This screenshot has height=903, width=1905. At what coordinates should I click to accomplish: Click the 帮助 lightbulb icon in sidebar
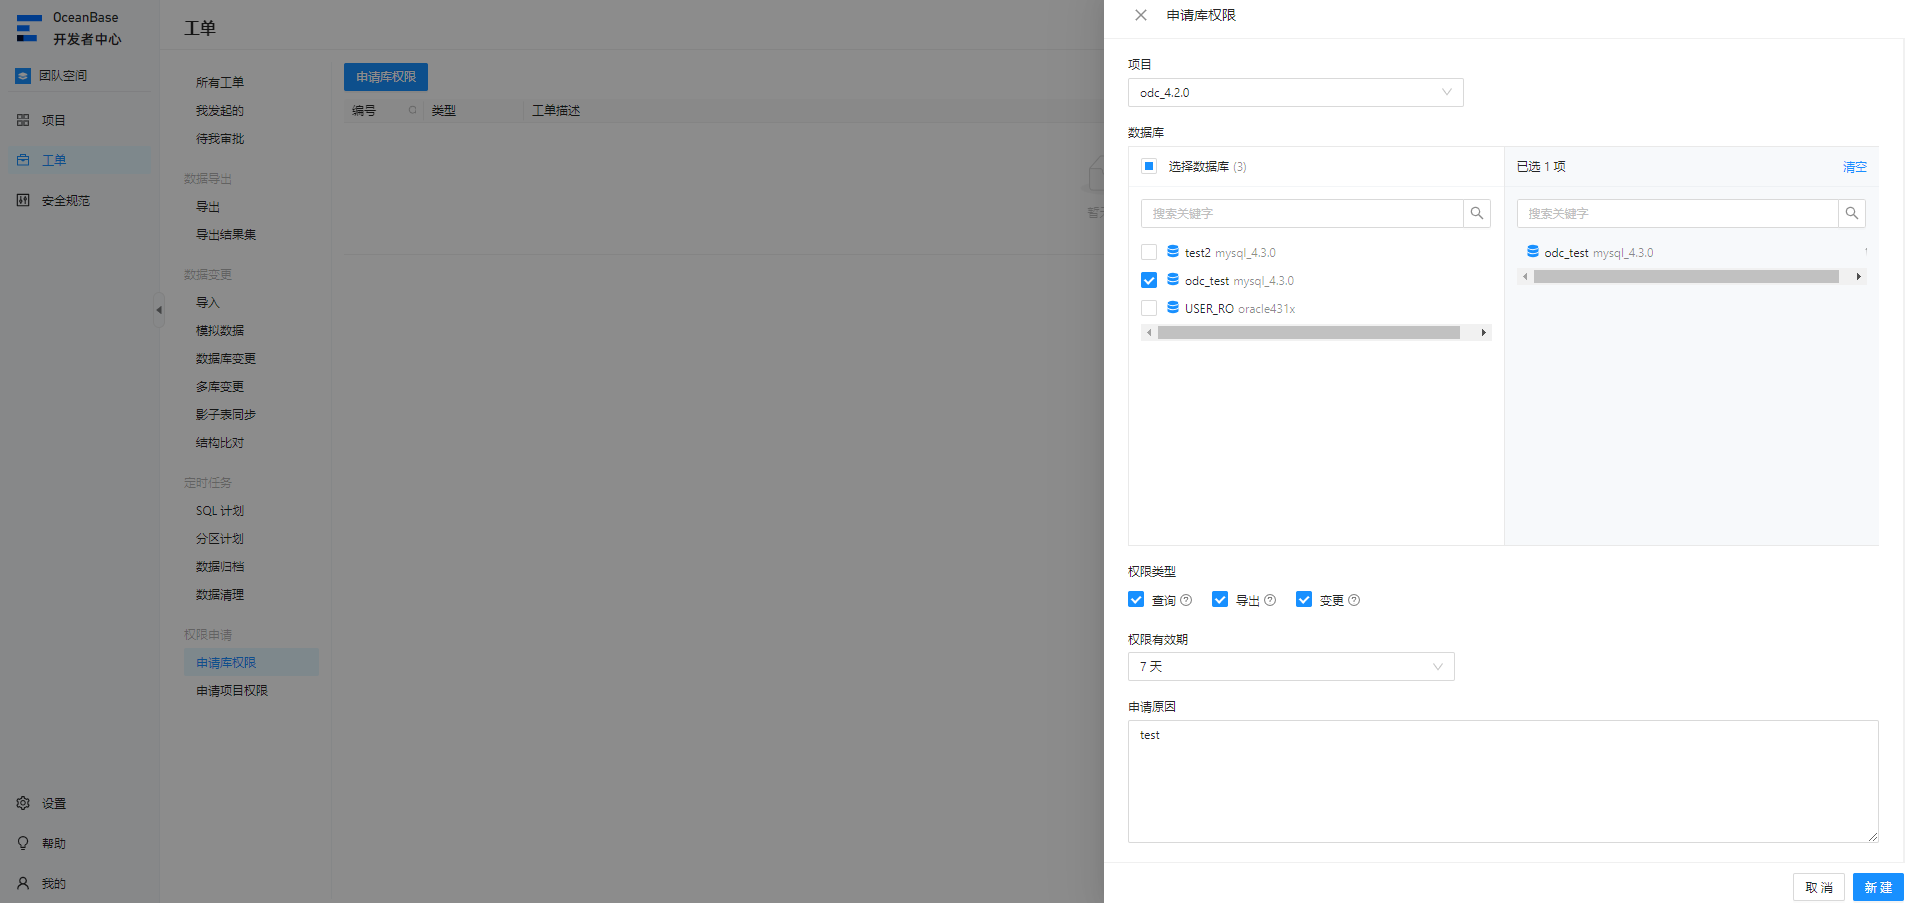23,843
